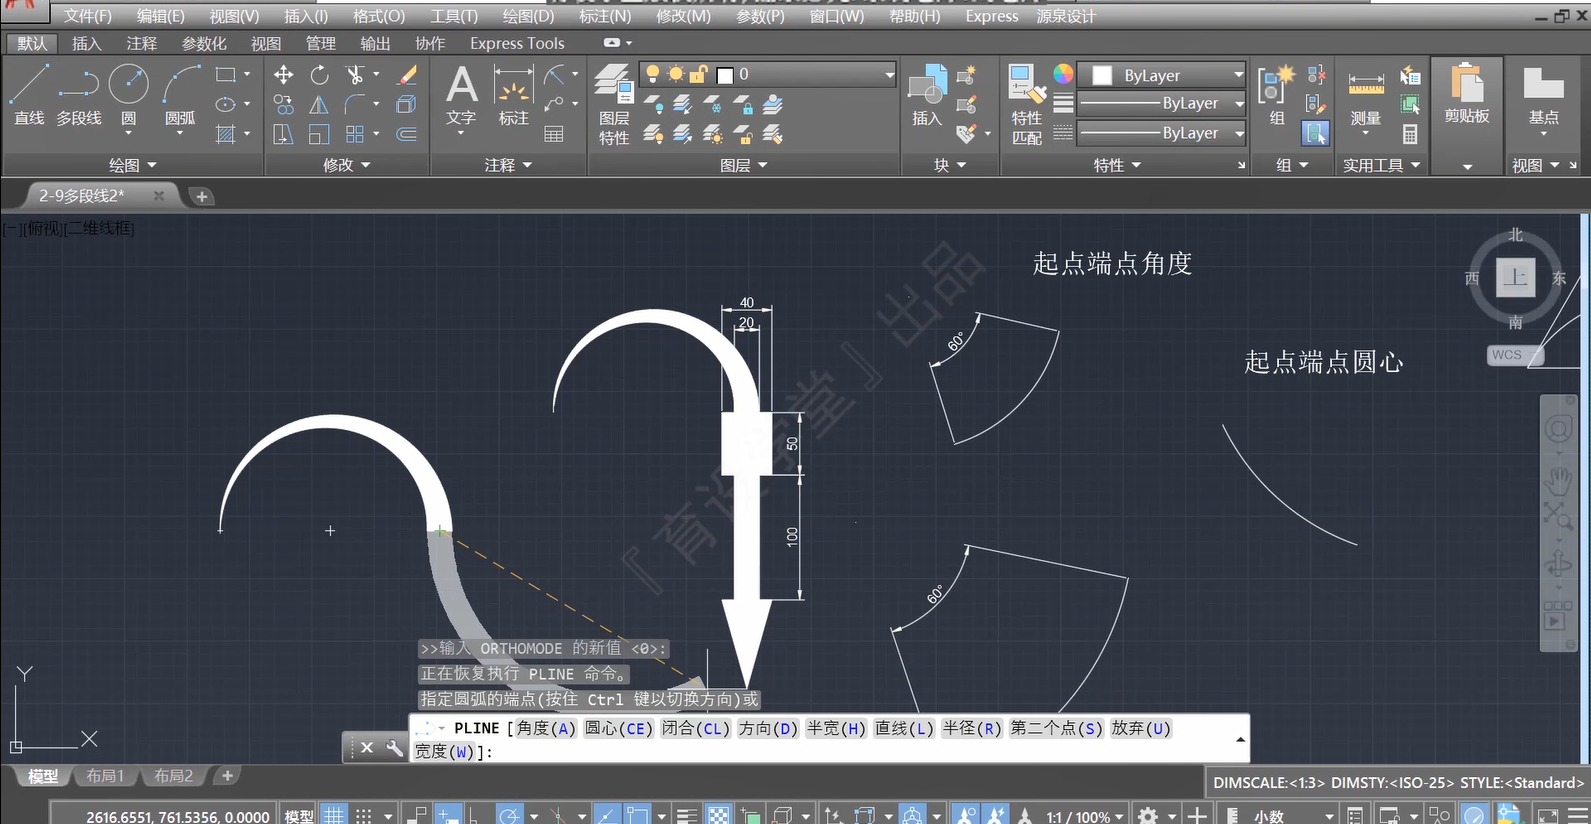Click the Stretch tool icon
The height and width of the screenshot is (824, 1591).
click(284, 134)
